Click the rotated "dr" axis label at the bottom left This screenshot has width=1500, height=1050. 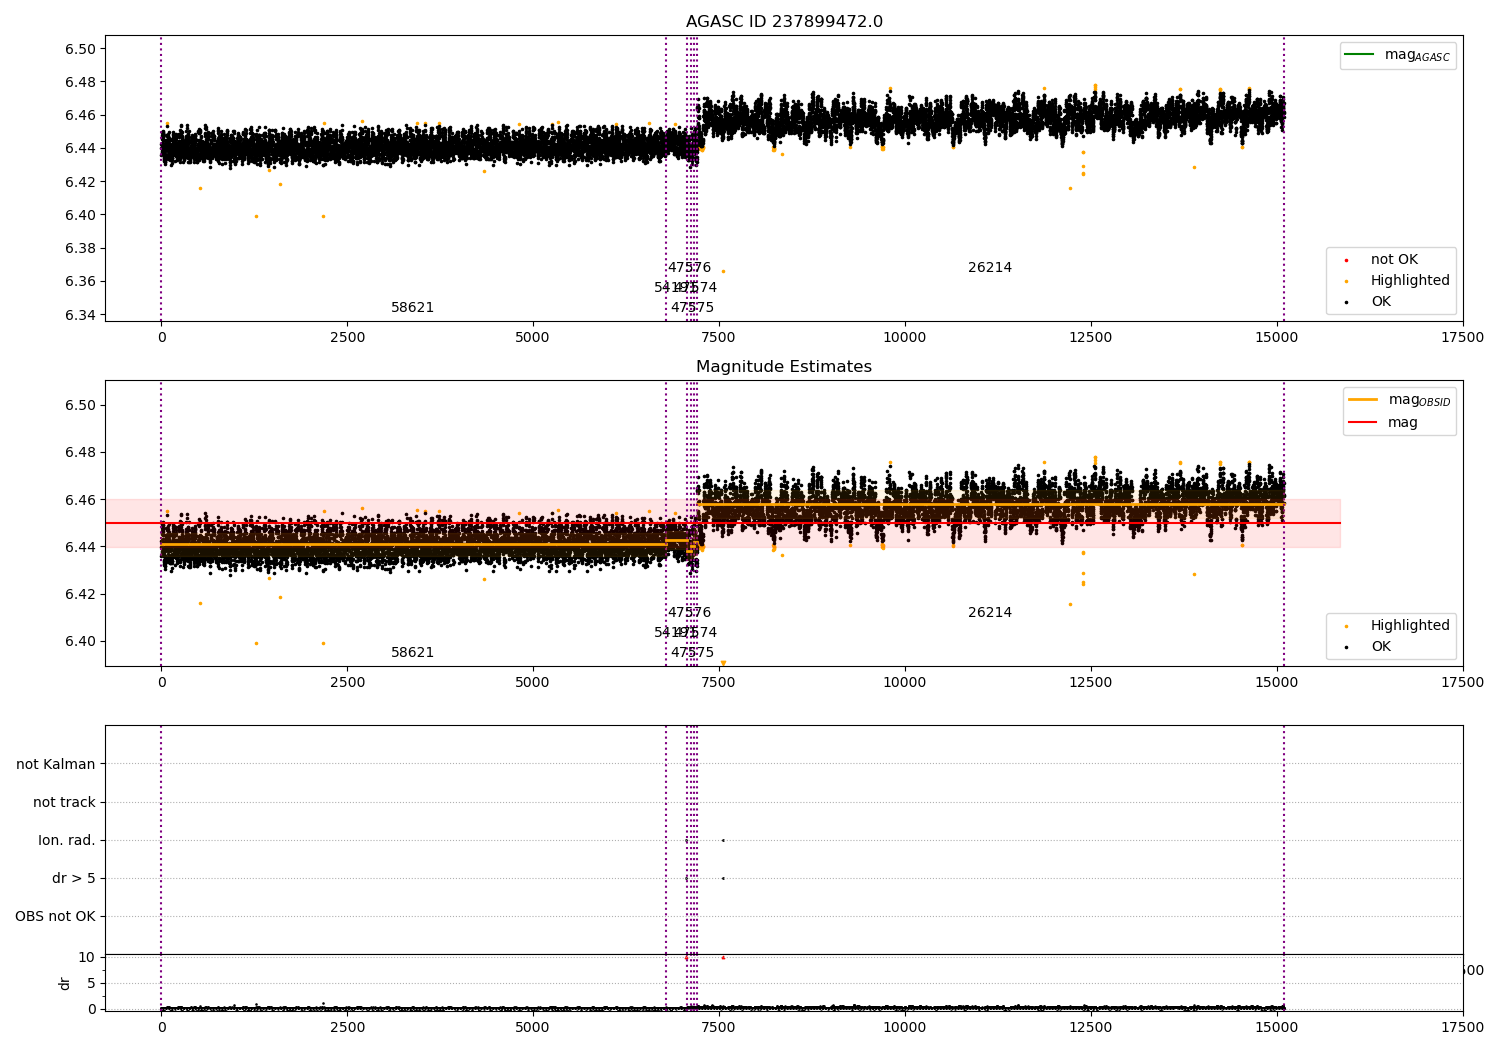point(65,983)
